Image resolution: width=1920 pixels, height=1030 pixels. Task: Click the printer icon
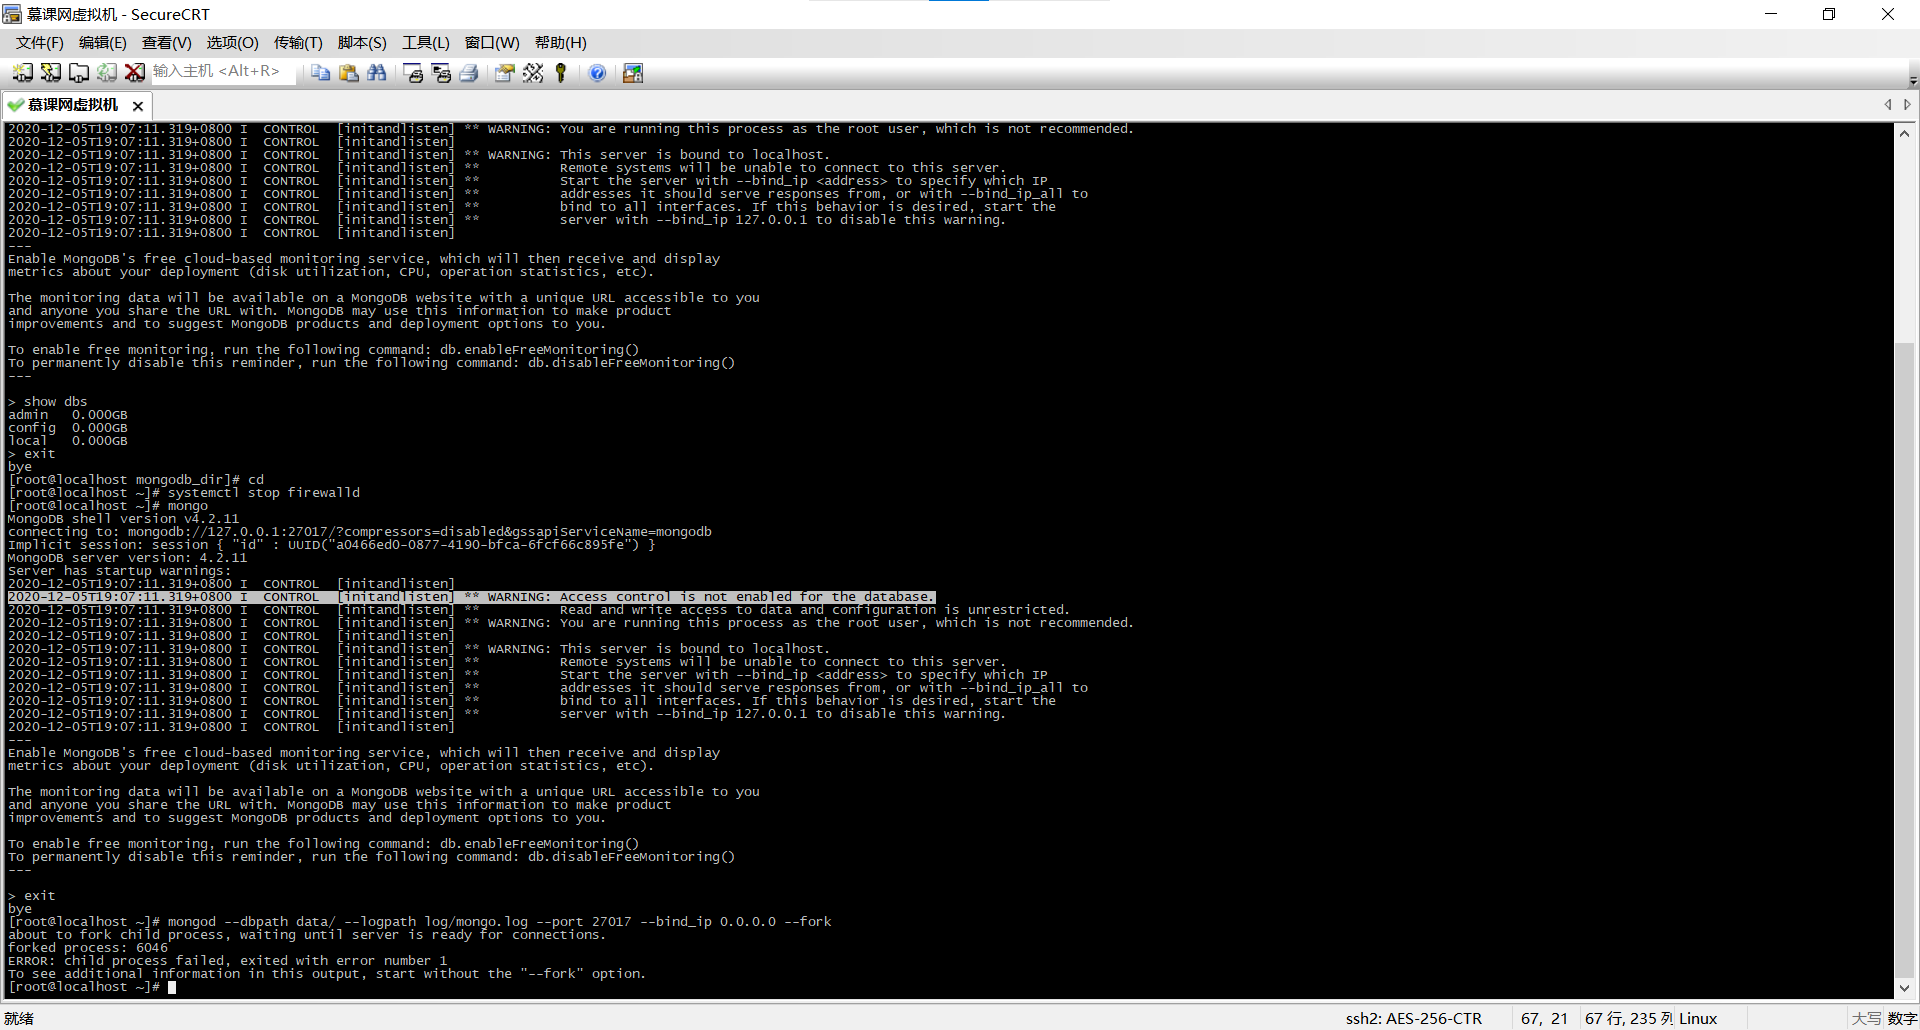point(469,73)
